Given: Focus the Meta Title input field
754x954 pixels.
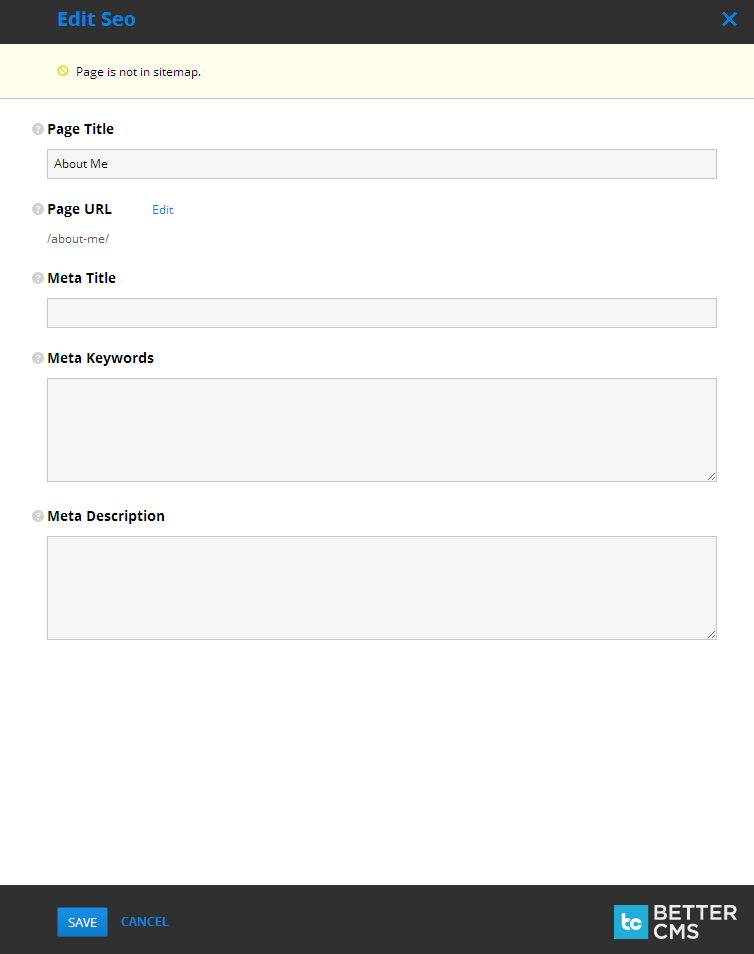Looking at the screenshot, I should point(381,313).
